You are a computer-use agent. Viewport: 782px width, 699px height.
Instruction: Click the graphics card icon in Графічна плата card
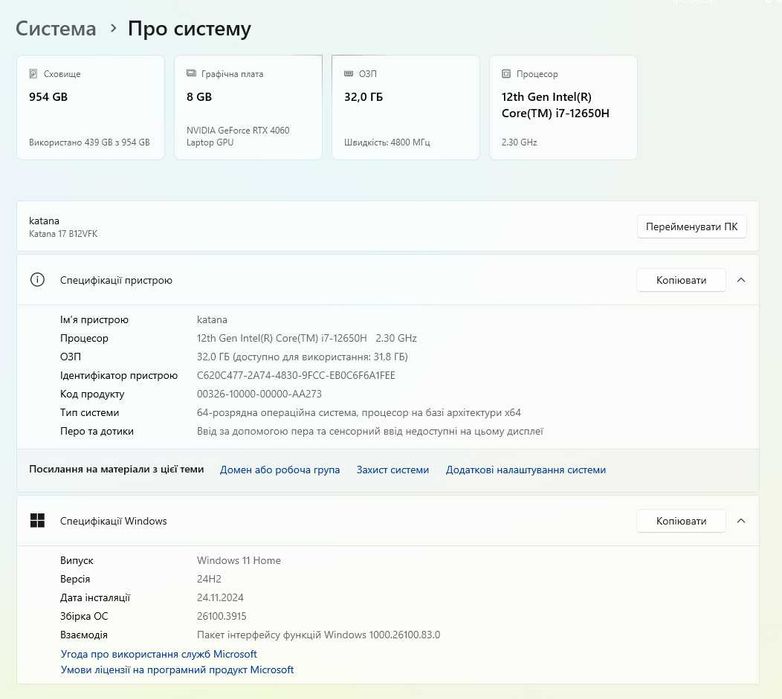coord(190,74)
